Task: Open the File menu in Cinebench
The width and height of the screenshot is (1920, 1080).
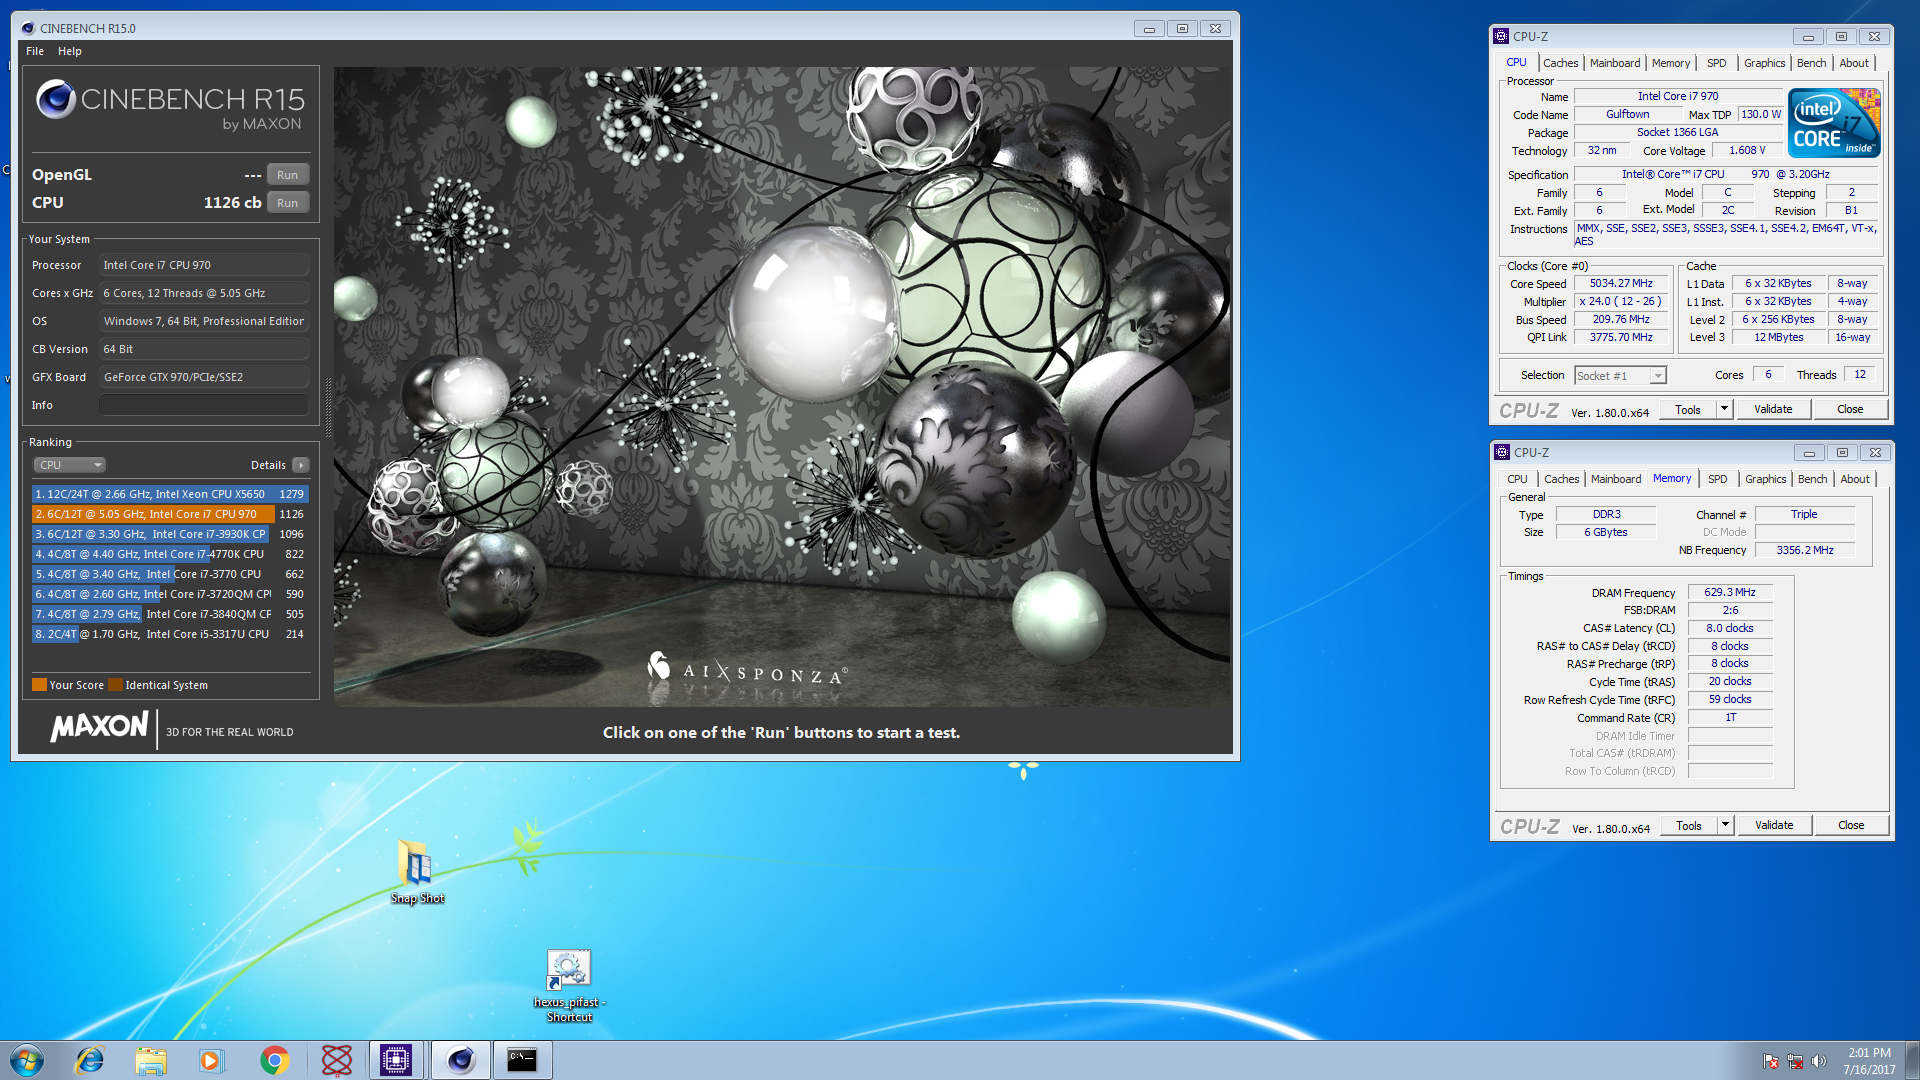Action: 35,51
